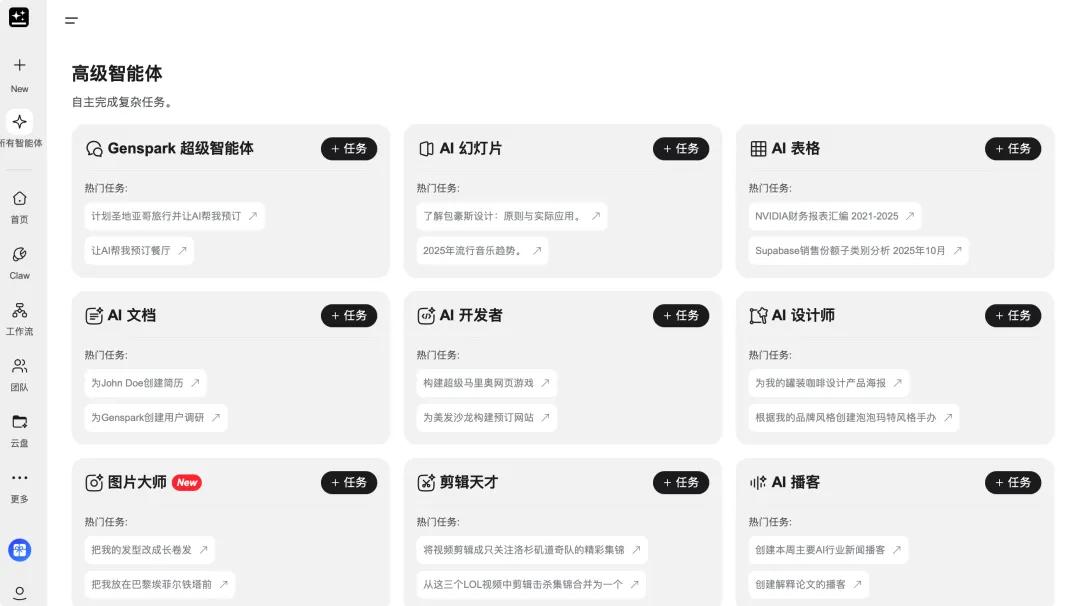1080x606 pixels.
Task: Click Genspark 超级智能体 card icon
Action: [x=94, y=149]
